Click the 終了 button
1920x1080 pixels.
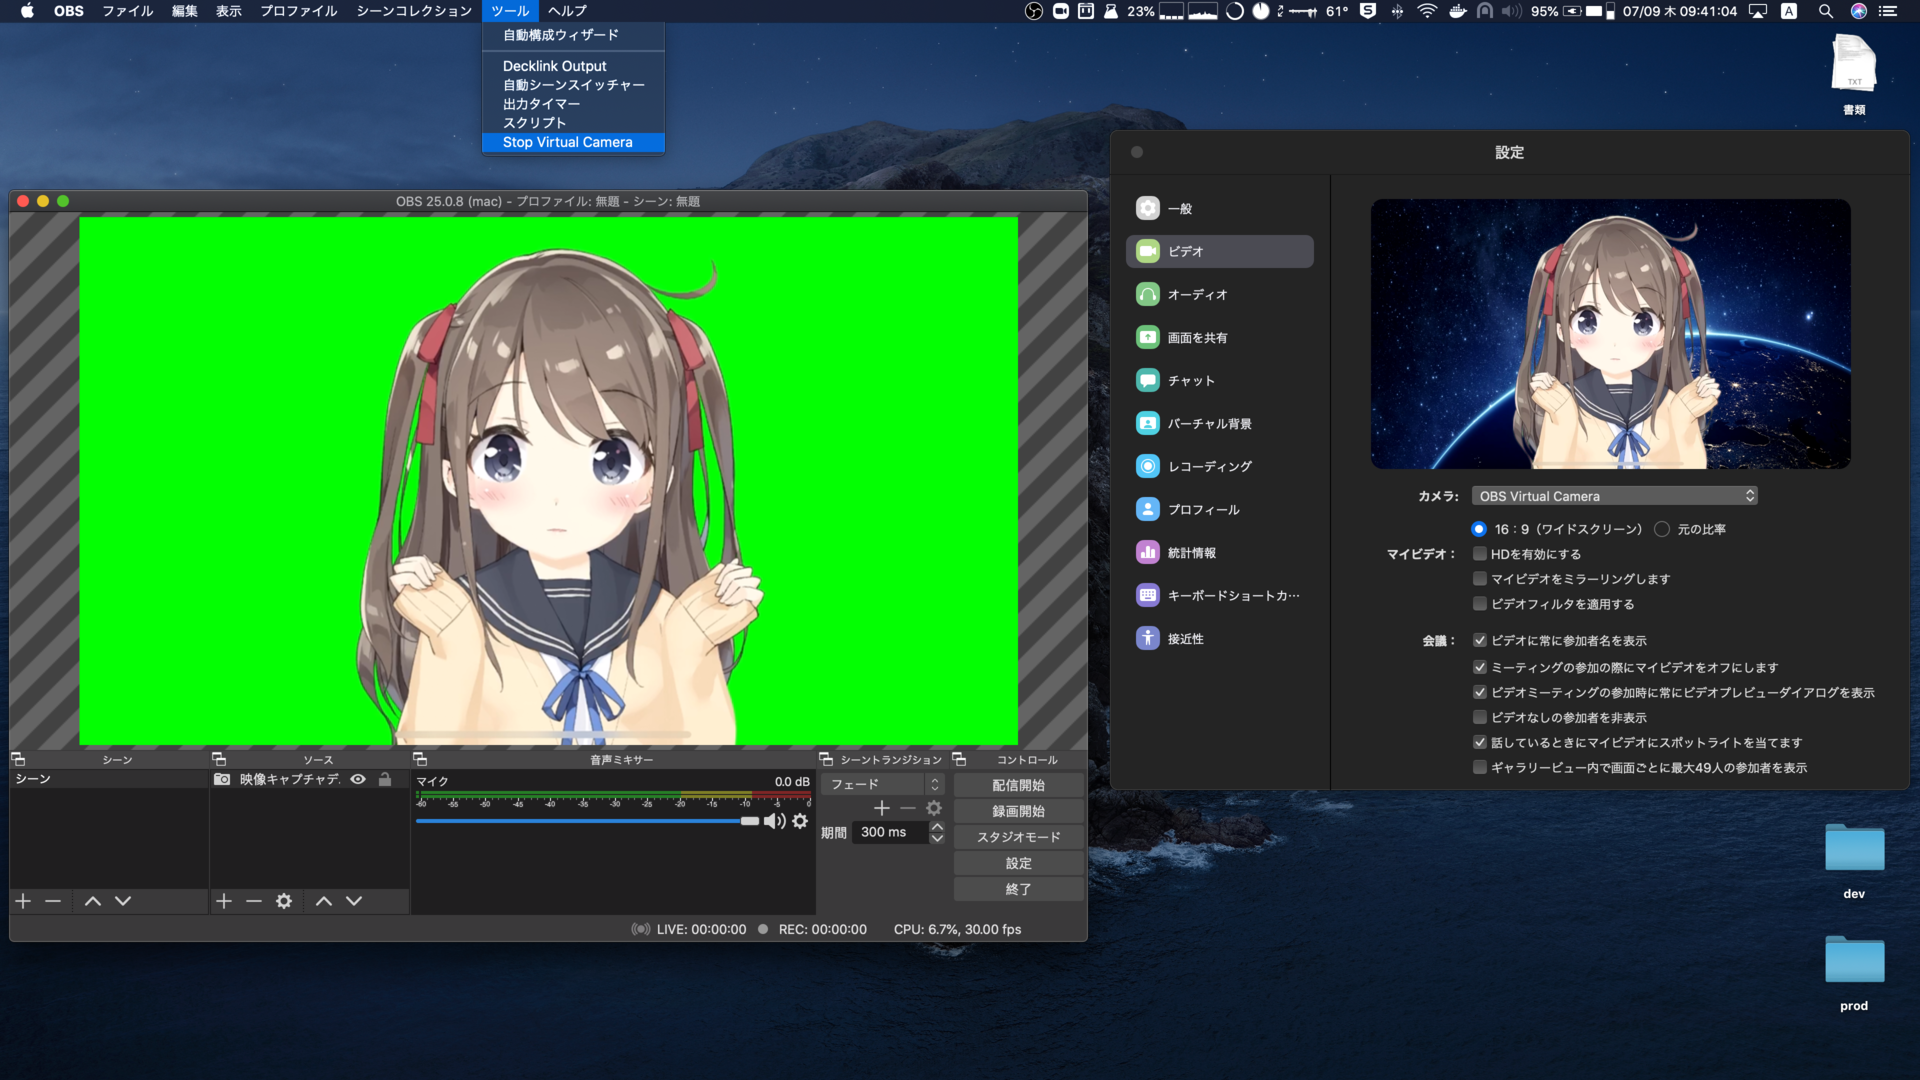coord(1018,889)
